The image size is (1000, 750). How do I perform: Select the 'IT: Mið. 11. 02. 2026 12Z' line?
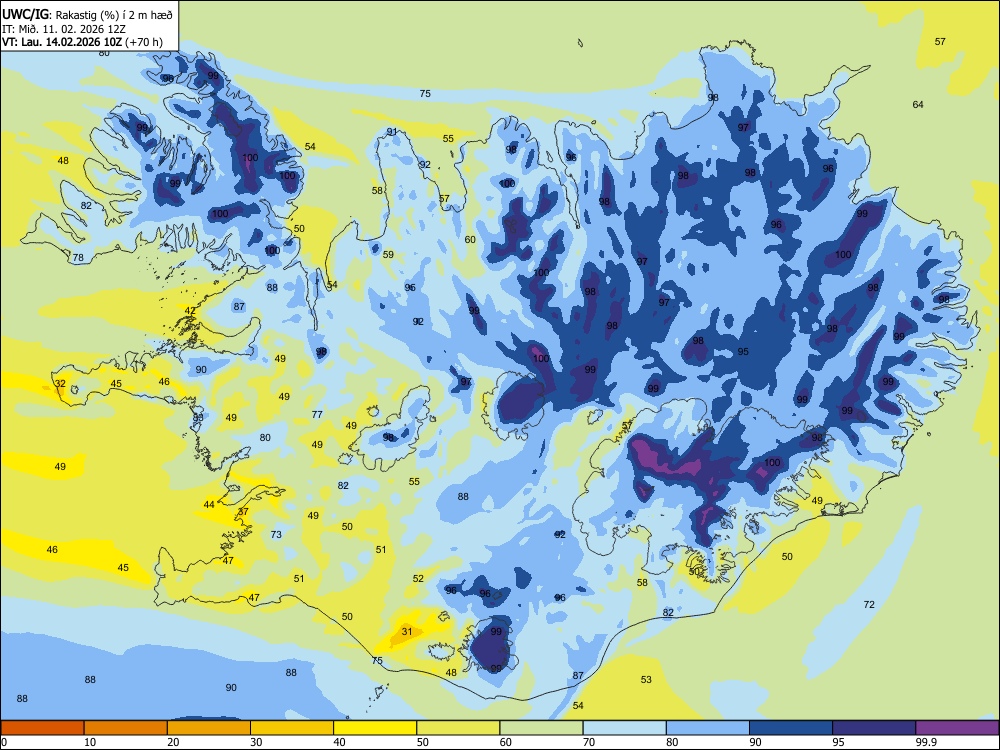64,29
